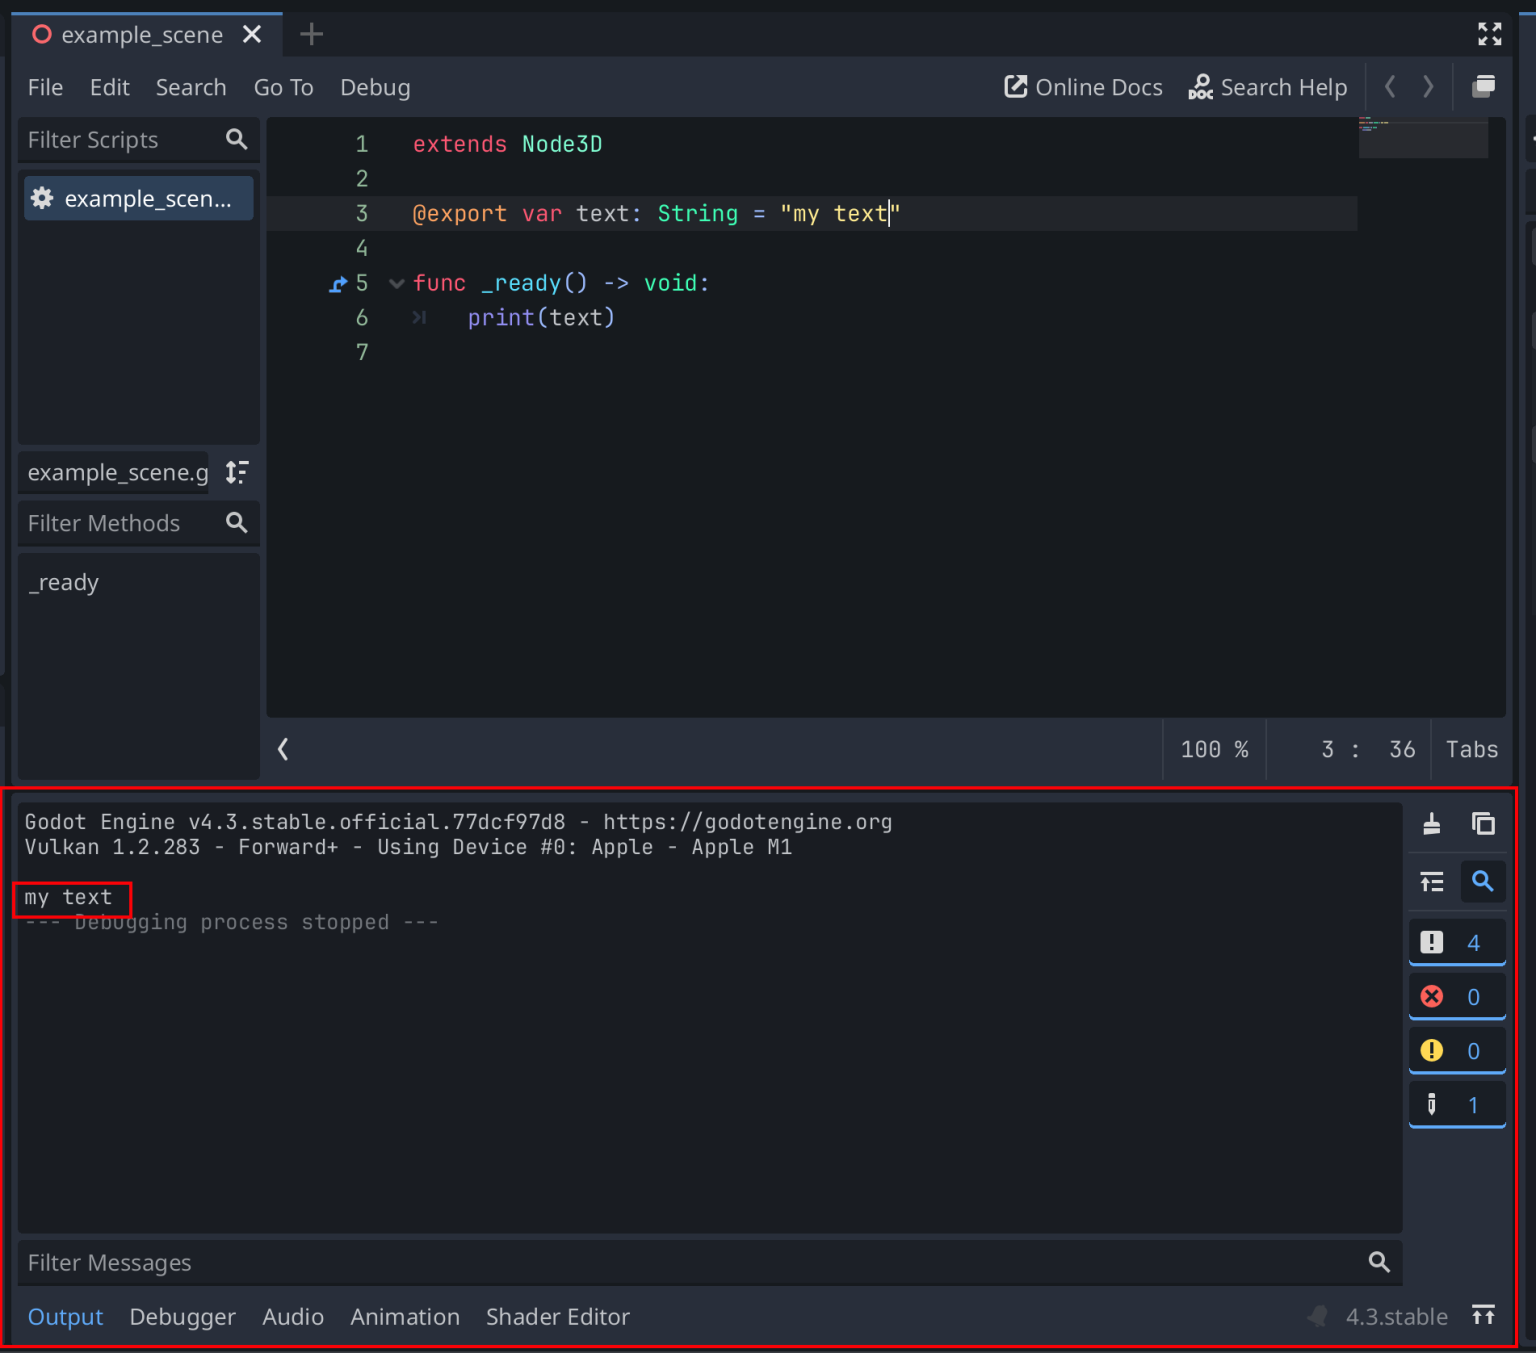Collapse the _ready function fold arrow
1536x1353 pixels.
[x=396, y=283]
